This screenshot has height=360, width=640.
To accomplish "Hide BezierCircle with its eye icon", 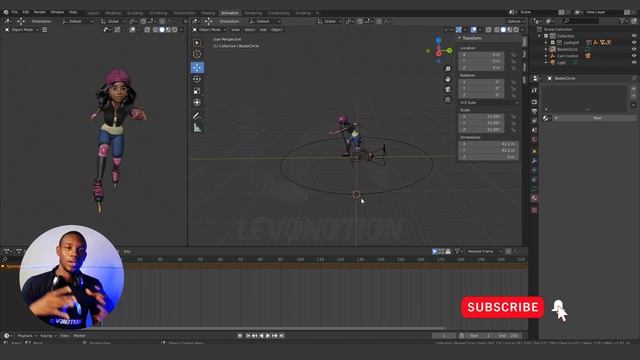I will click(x=634, y=49).
